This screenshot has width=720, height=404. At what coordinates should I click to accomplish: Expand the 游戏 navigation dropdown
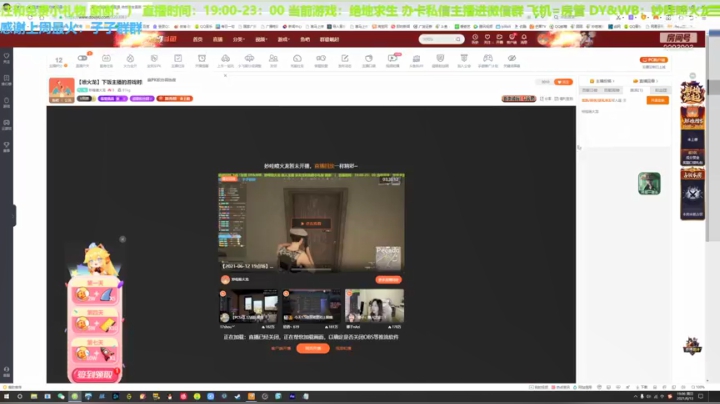point(283,39)
